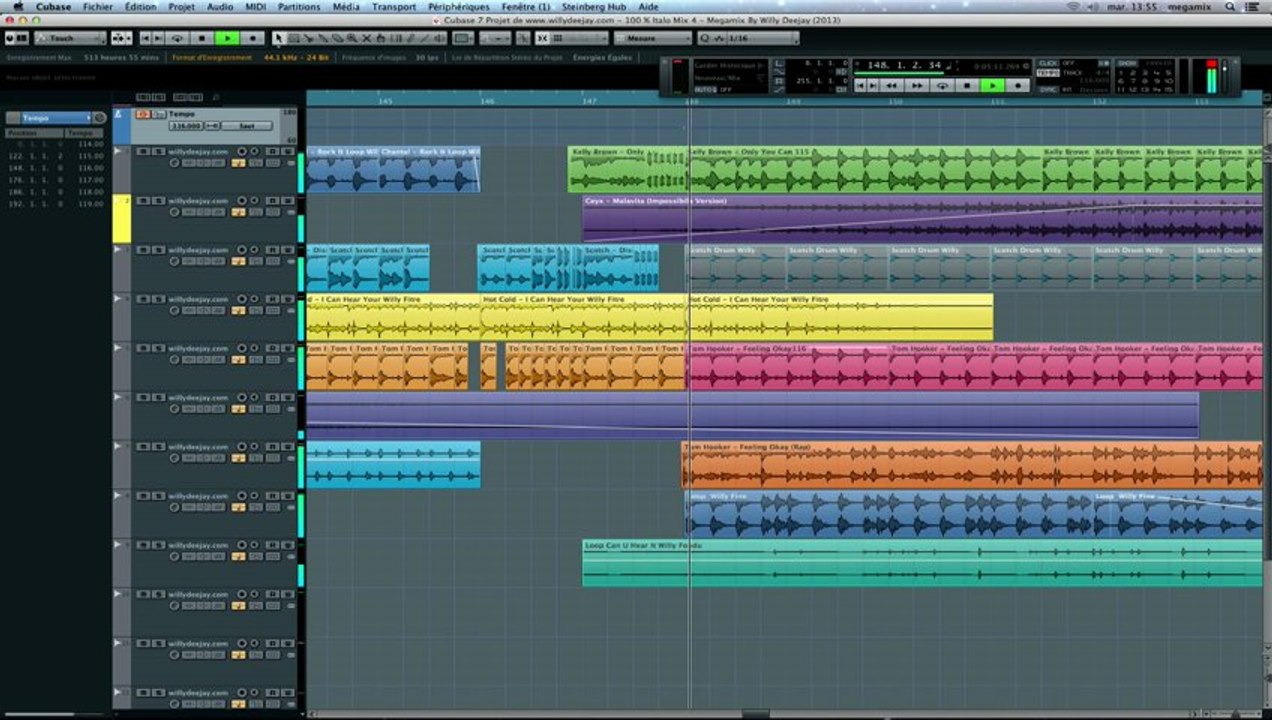The image size is (1272, 720).
Task: Activate the tempo track orange button
Action: (143, 114)
